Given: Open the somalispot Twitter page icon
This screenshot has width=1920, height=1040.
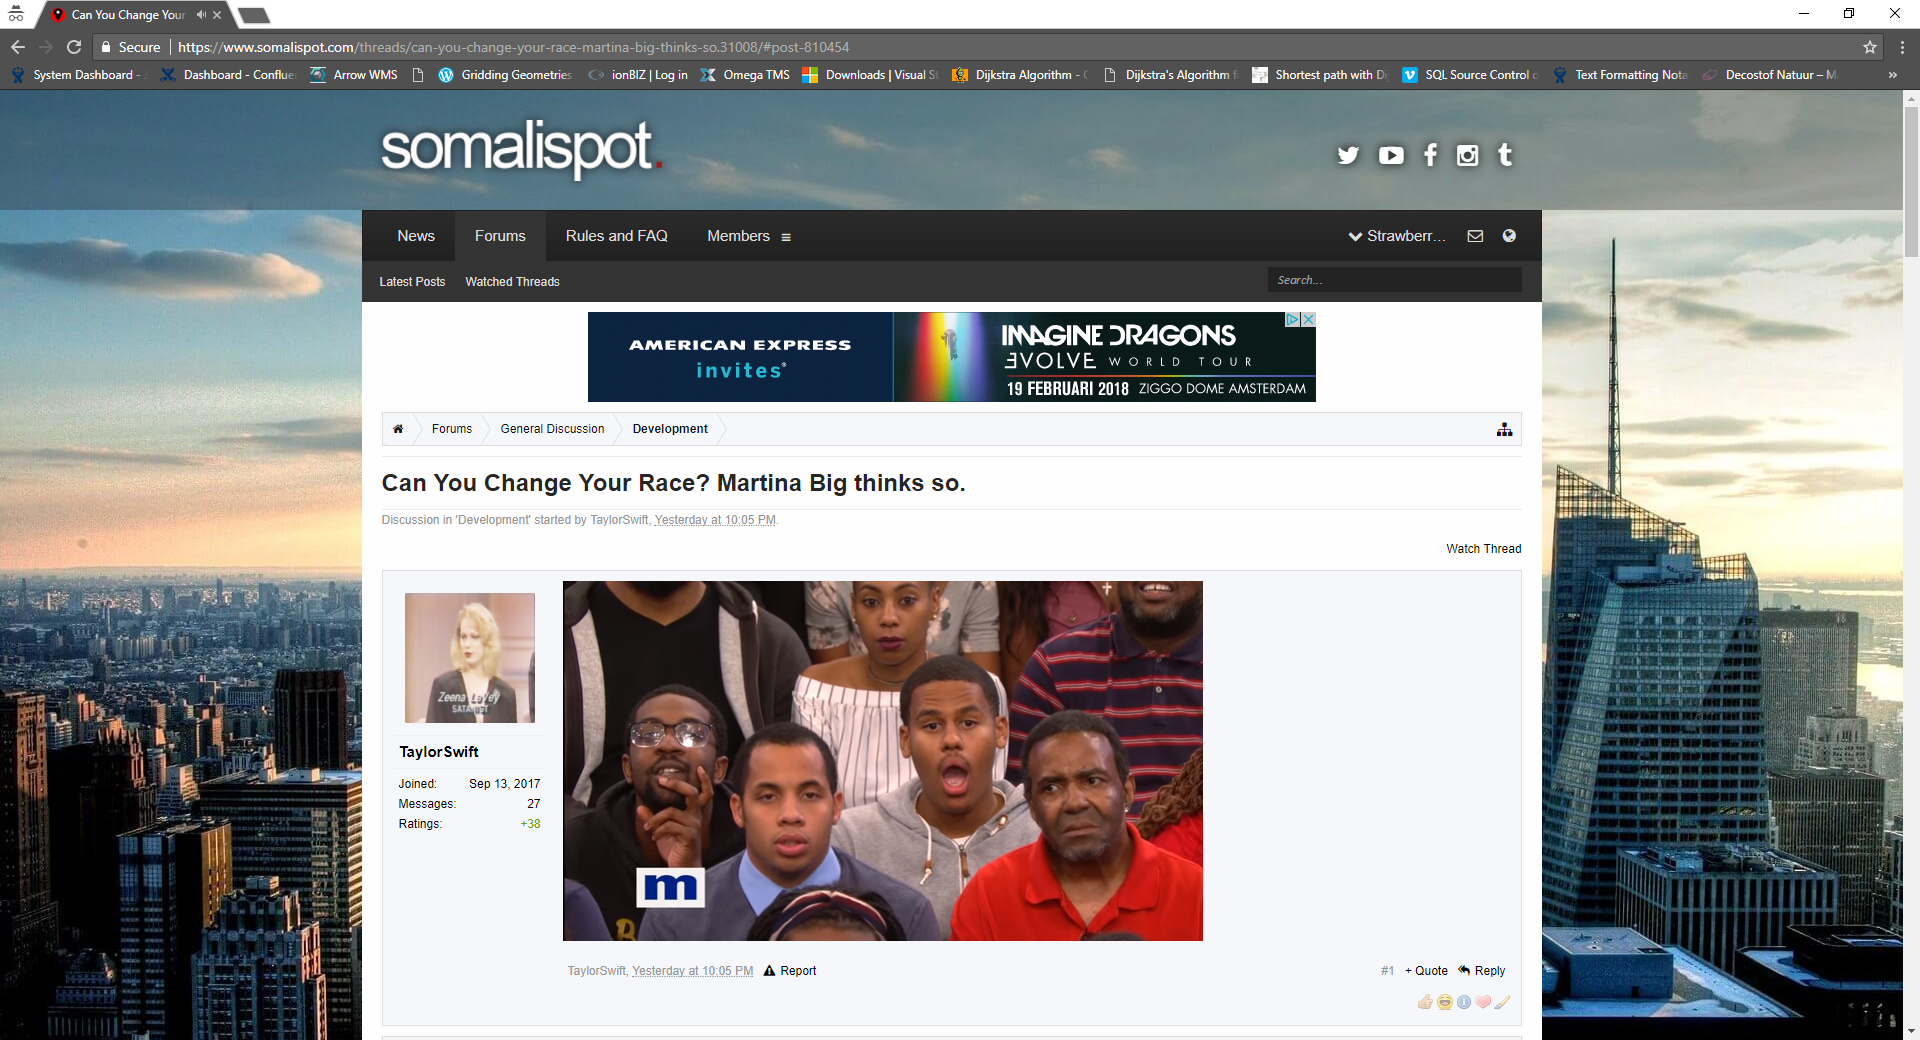Looking at the screenshot, I should pos(1348,155).
